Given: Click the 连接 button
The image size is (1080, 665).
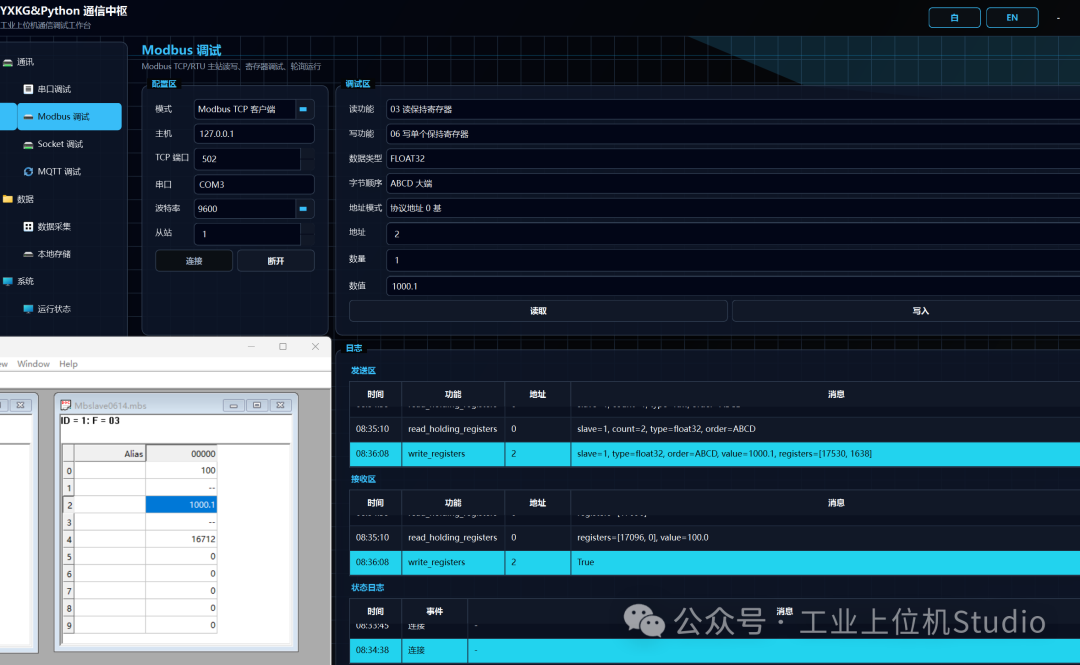Looking at the screenshot, I should pos(194,261).
